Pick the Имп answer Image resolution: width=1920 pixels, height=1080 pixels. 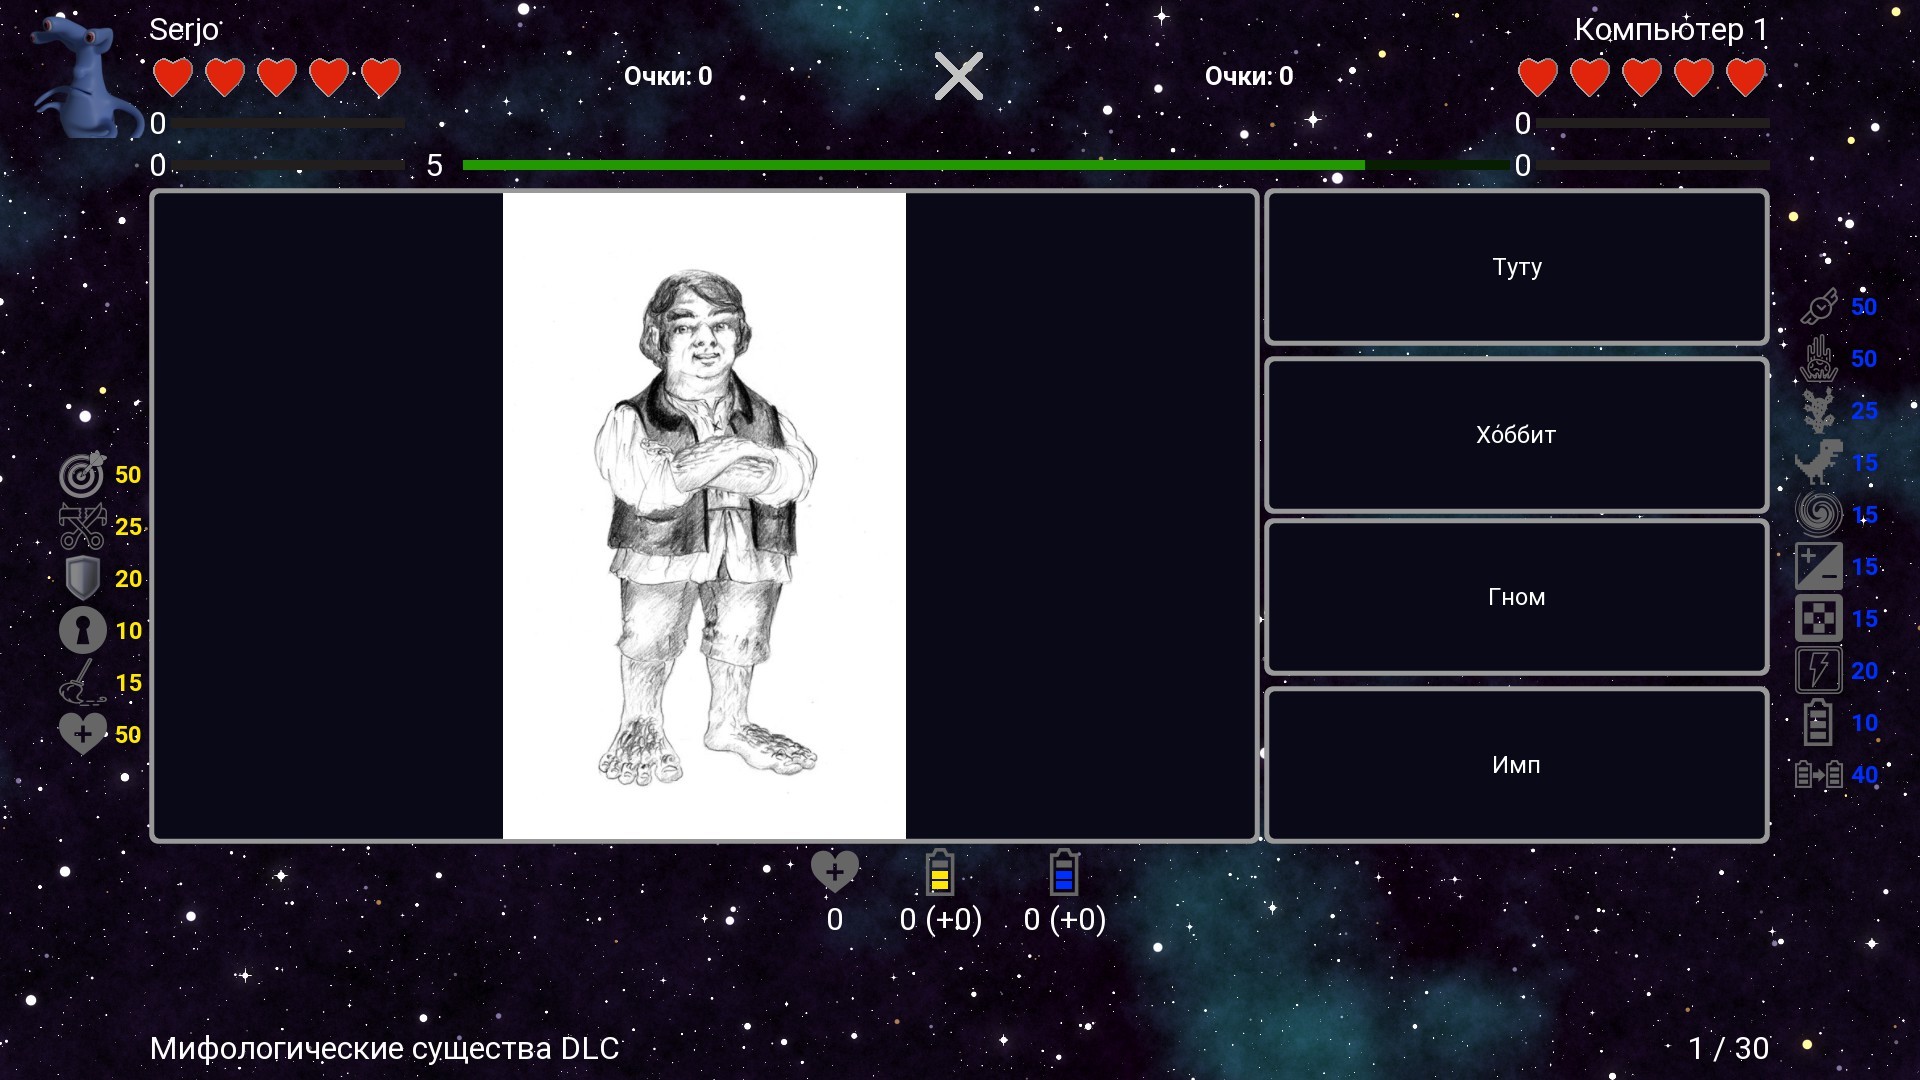[1516, 765]
